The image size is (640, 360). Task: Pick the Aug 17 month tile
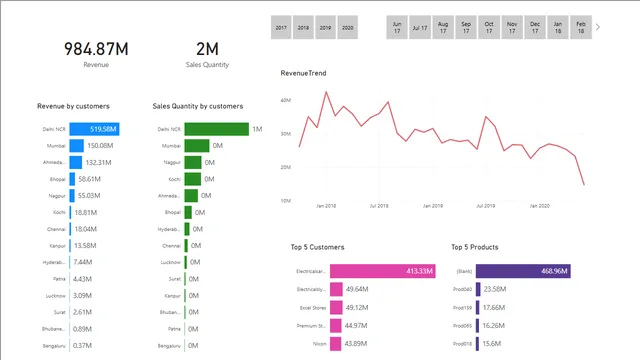[x=443, y=27]
